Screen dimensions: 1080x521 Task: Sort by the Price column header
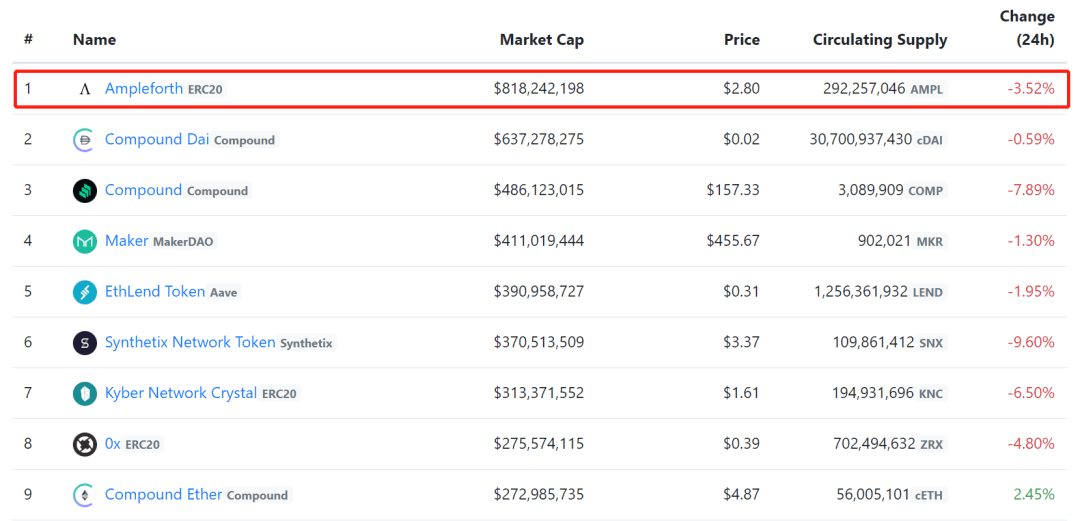(742, 40)
